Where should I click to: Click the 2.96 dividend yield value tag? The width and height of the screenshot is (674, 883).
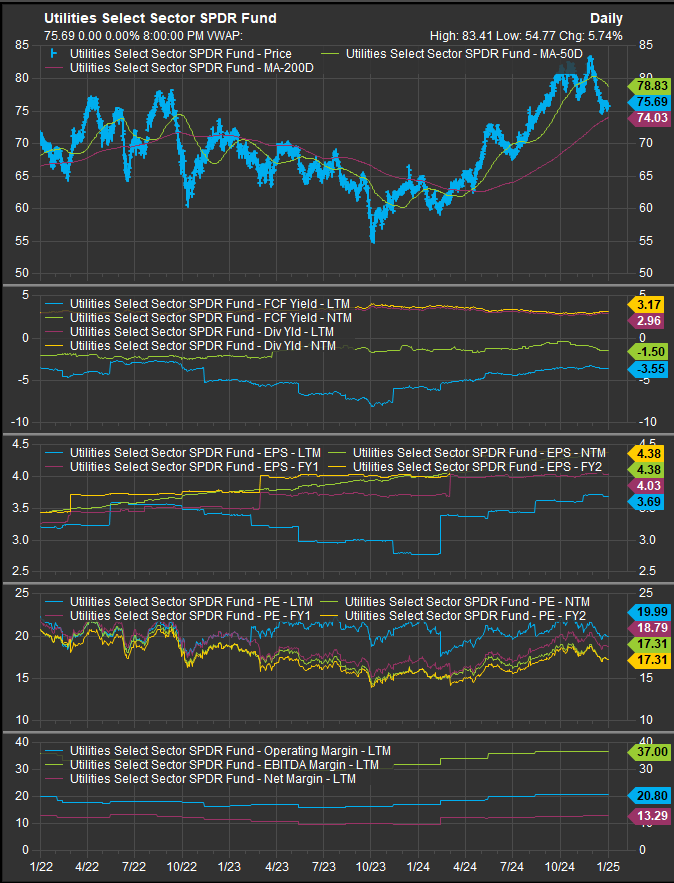[x=649, y=321]
